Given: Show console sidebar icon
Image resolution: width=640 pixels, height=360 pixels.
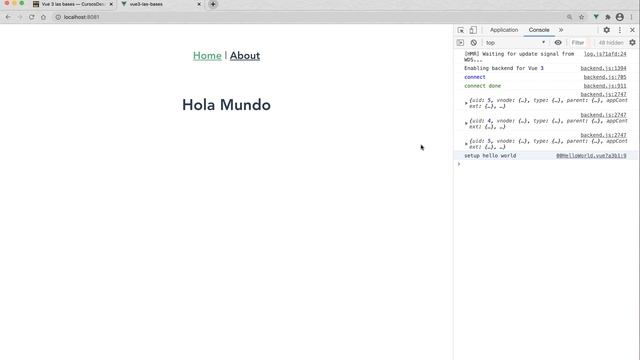Looking at the screenshot, I should [460, 42].
